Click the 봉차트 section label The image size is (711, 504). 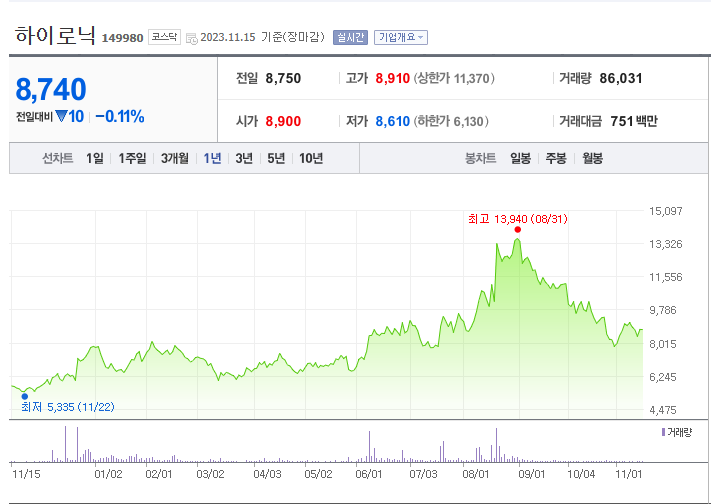point(481,158)
